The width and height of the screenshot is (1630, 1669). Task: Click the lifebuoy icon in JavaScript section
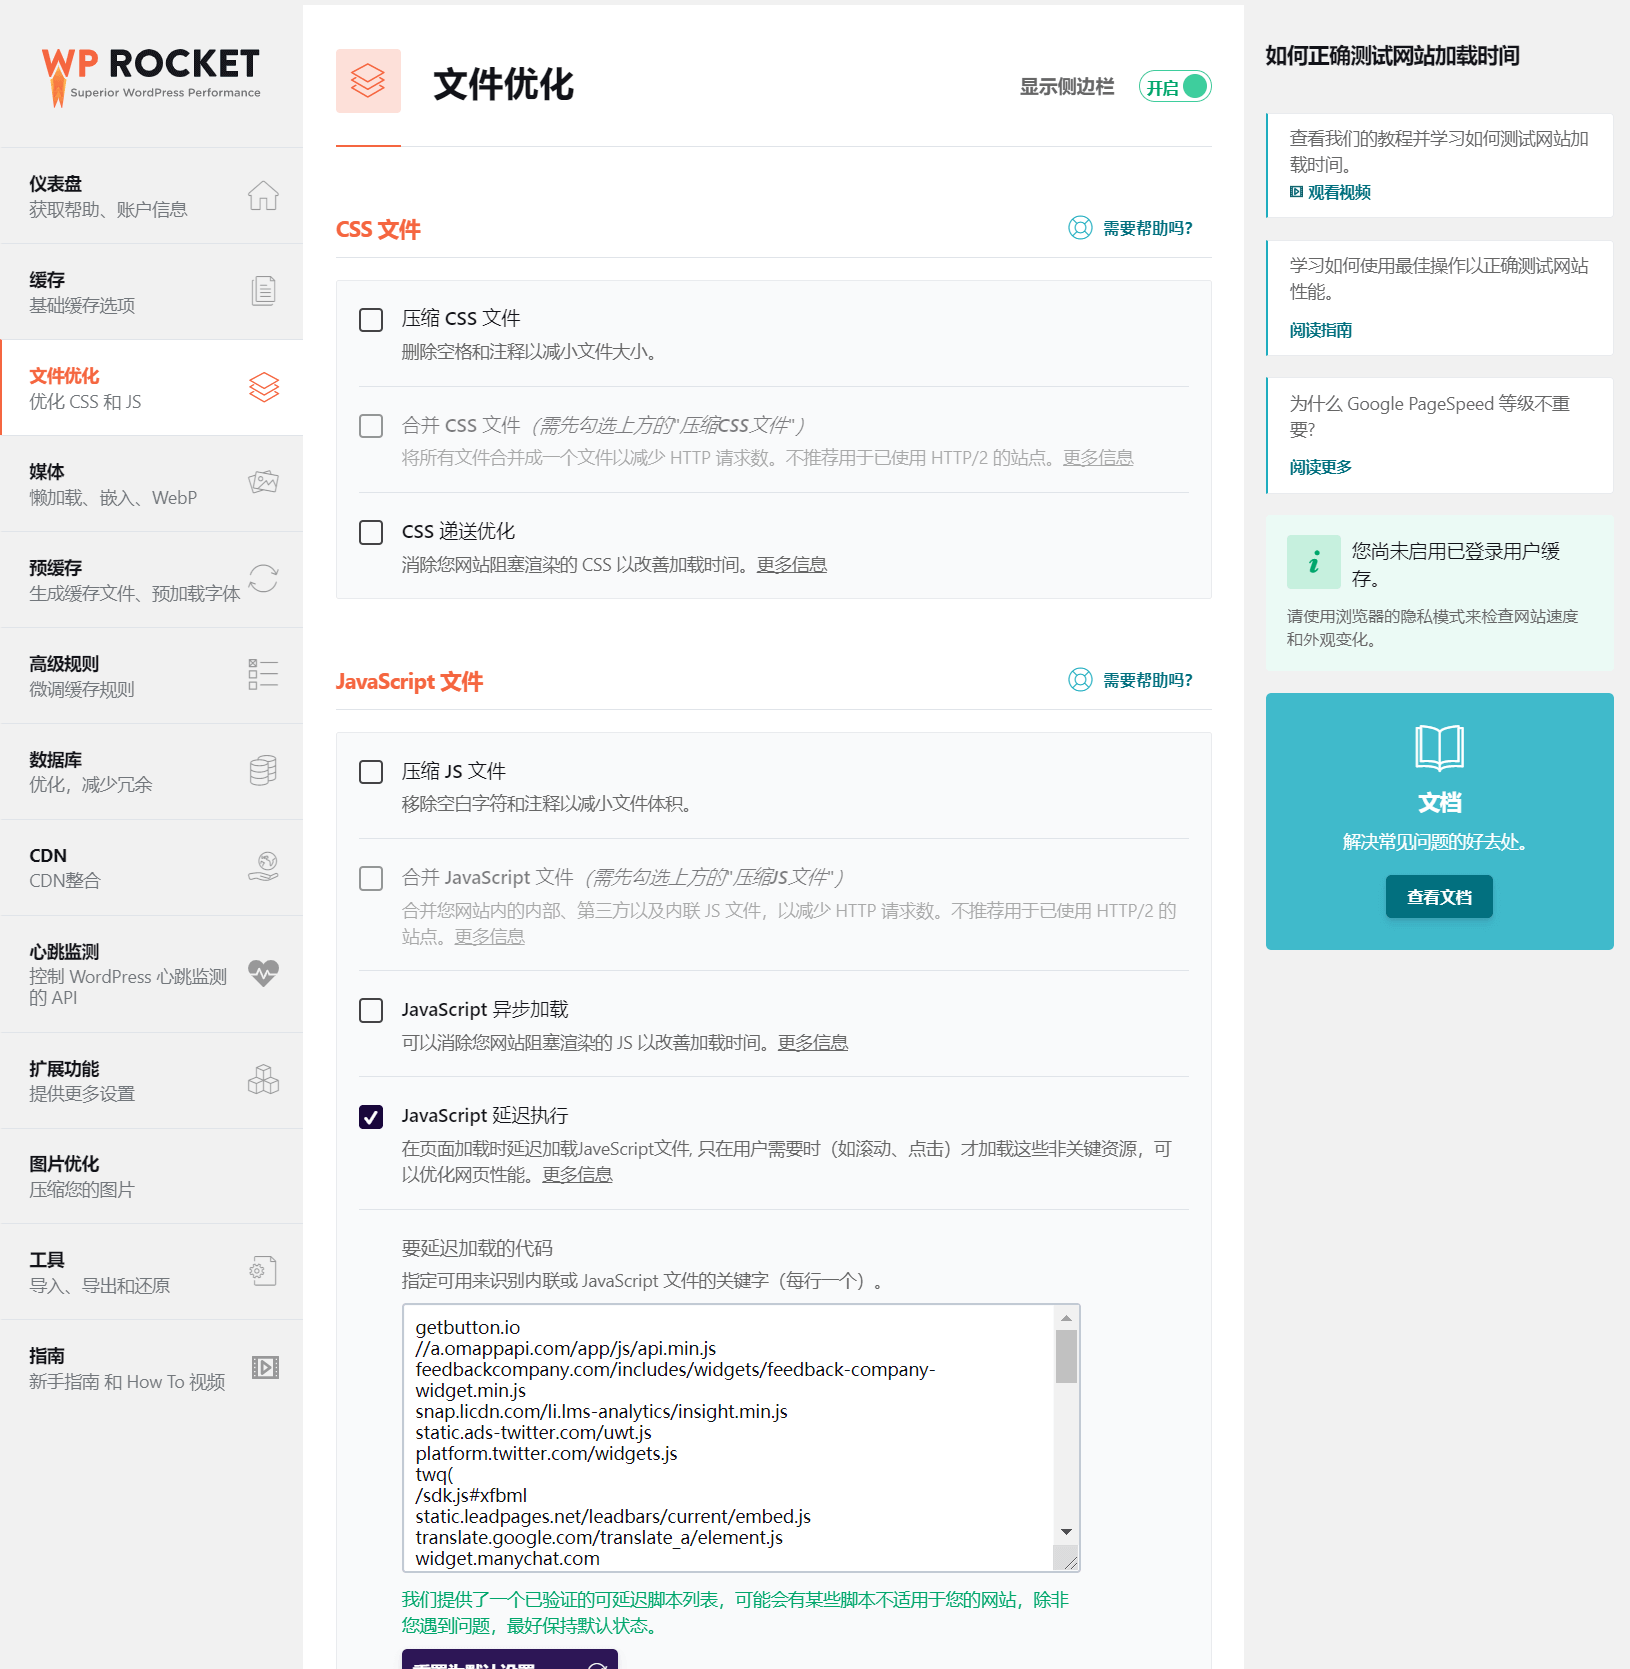coord(1080,680)
